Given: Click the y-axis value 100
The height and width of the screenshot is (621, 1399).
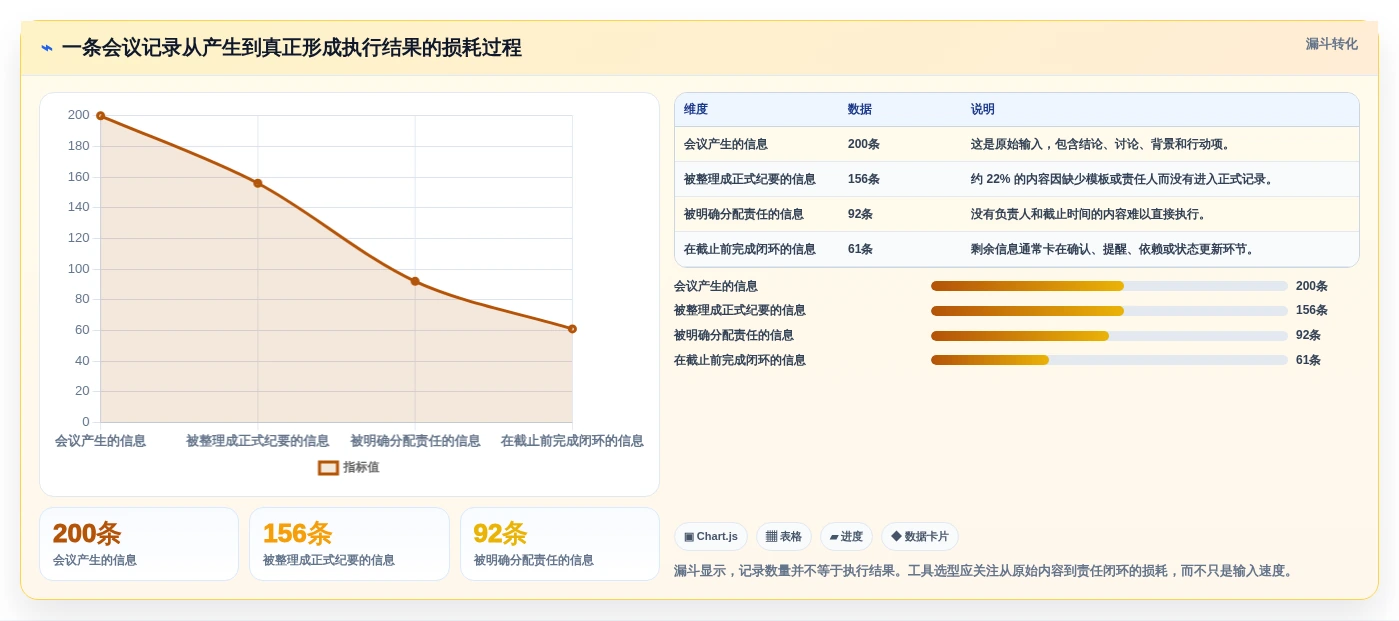Looking at the screenshot, I should pyautogui.click(x=79, y=269).
